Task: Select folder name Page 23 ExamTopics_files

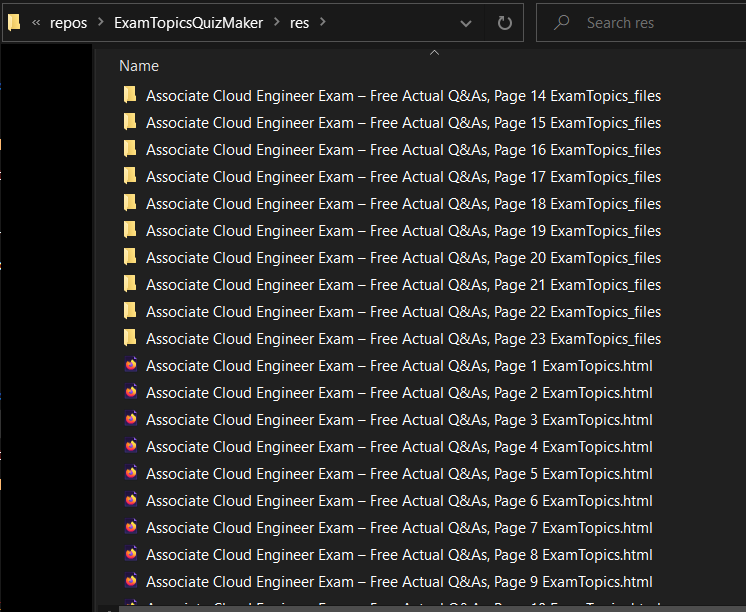Action: [x=403, y=339]
